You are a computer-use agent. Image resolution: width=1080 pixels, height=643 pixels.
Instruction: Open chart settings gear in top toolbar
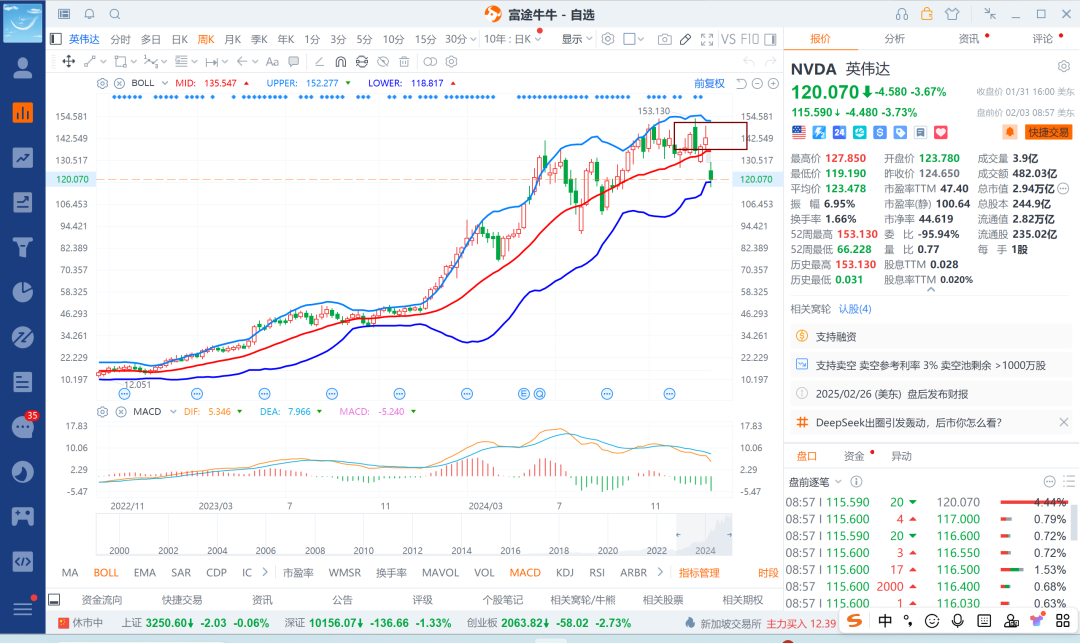608,39
